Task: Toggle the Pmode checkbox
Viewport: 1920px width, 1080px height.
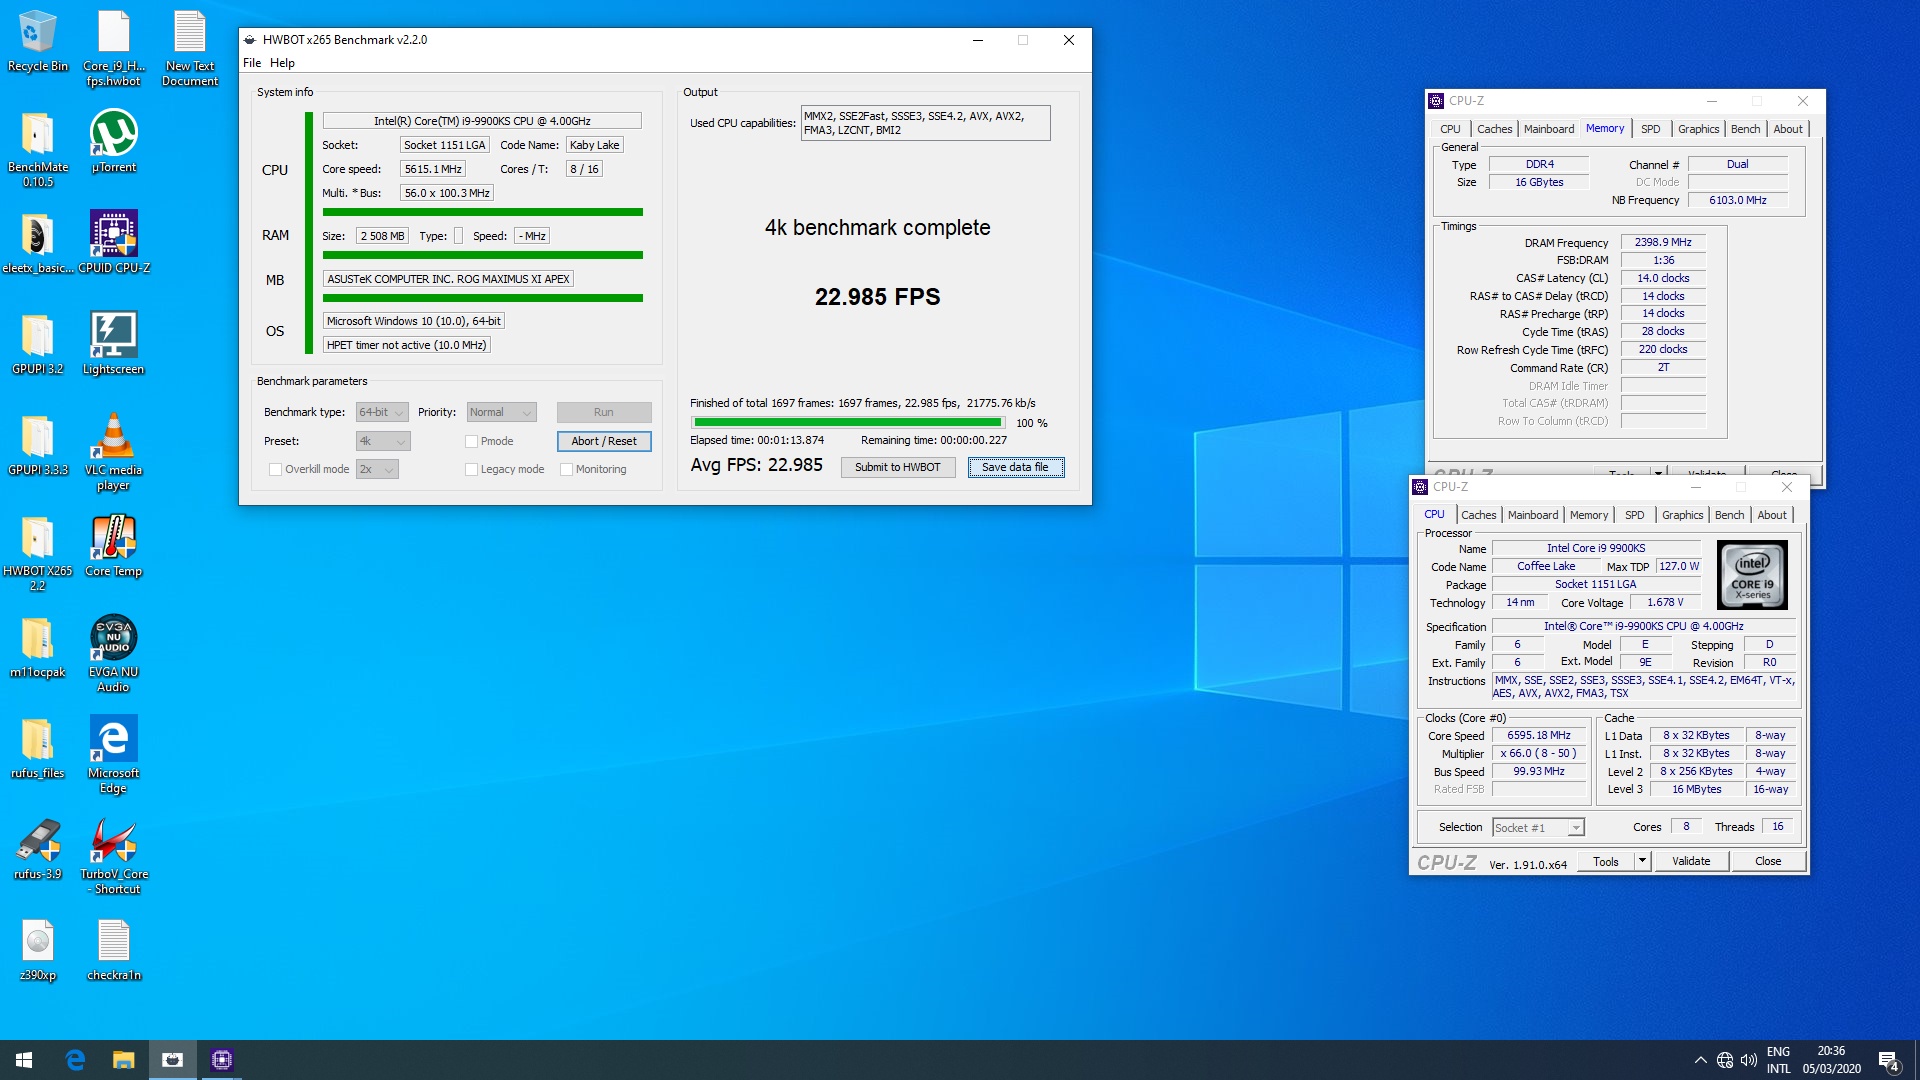Action: click(x=471, y=441)
